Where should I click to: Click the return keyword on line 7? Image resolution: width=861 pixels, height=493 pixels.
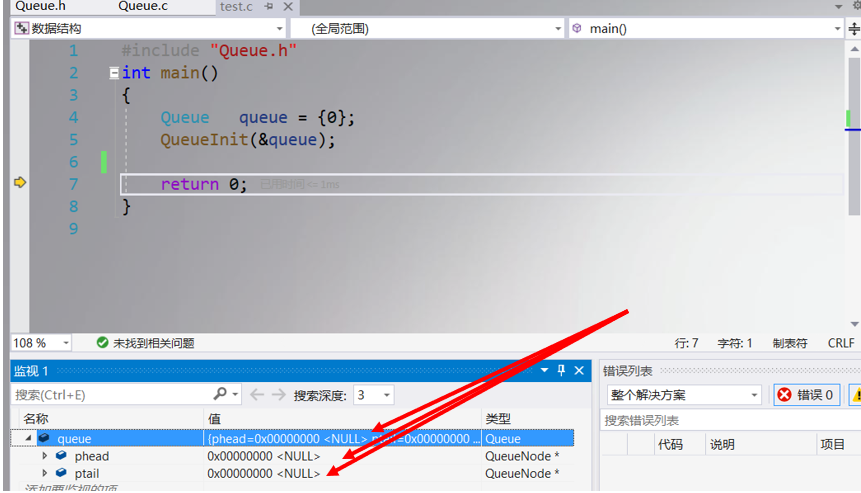189,184
